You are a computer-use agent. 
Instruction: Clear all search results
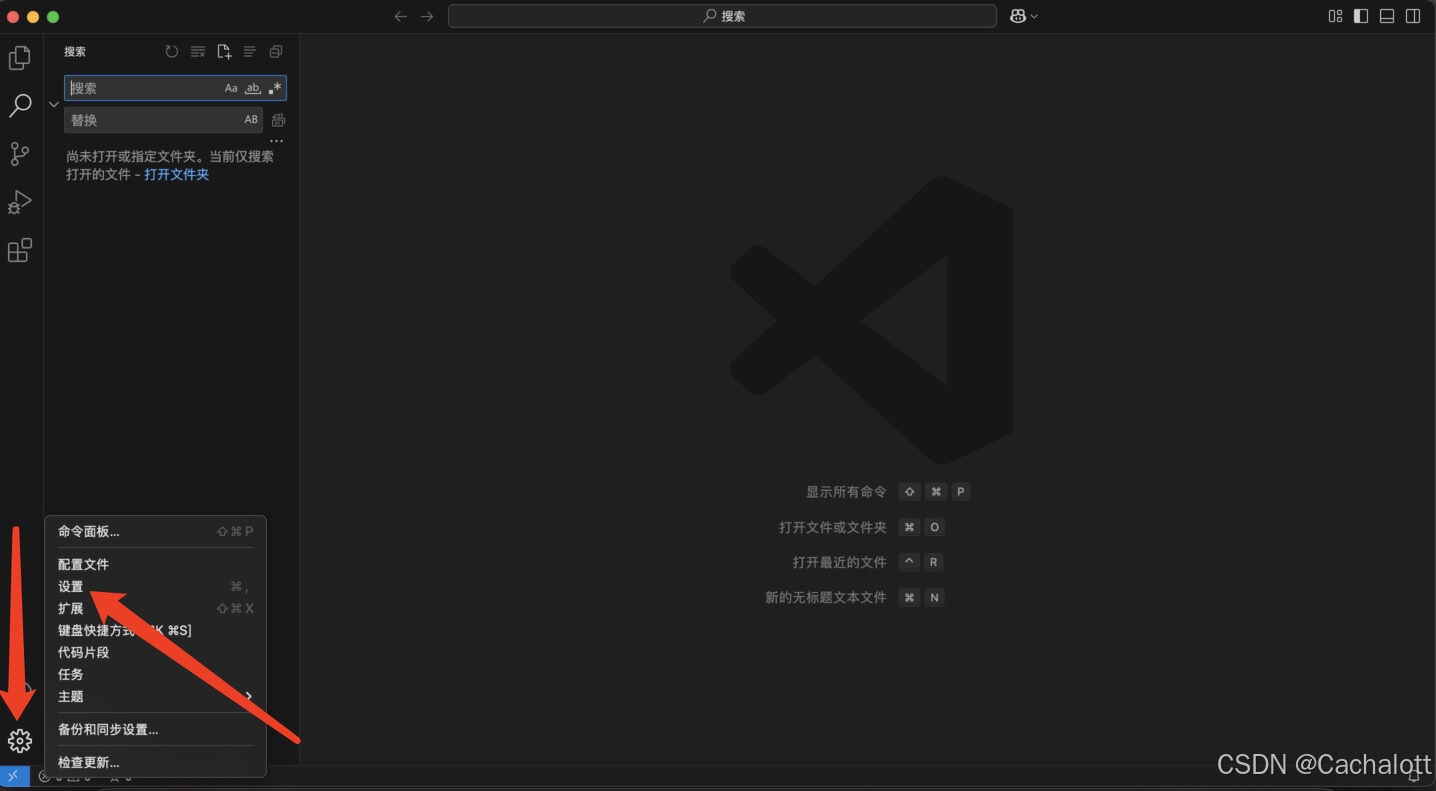197,51
